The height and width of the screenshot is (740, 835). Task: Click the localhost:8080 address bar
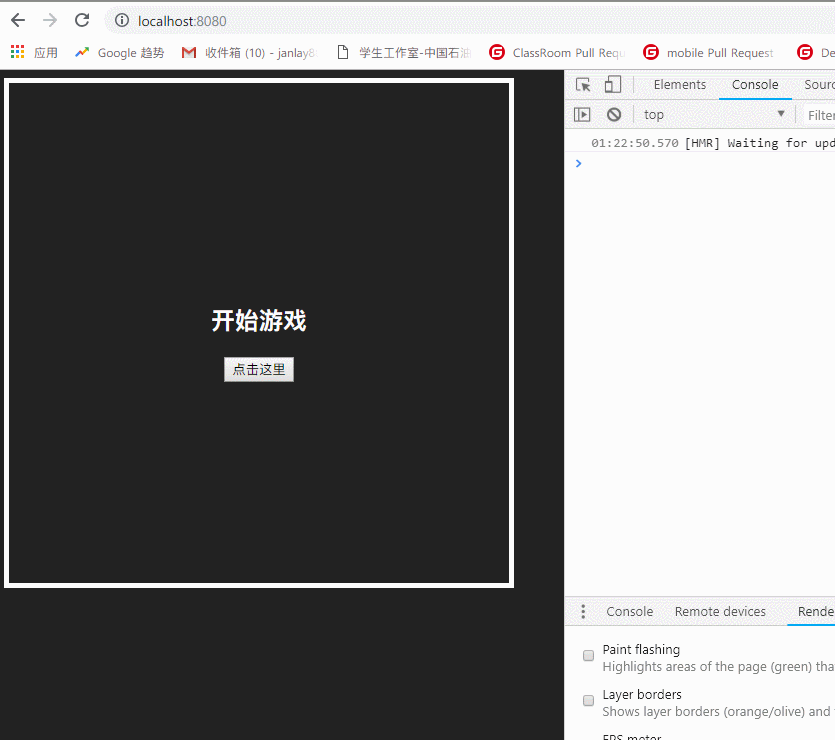[x=469, y=21]
